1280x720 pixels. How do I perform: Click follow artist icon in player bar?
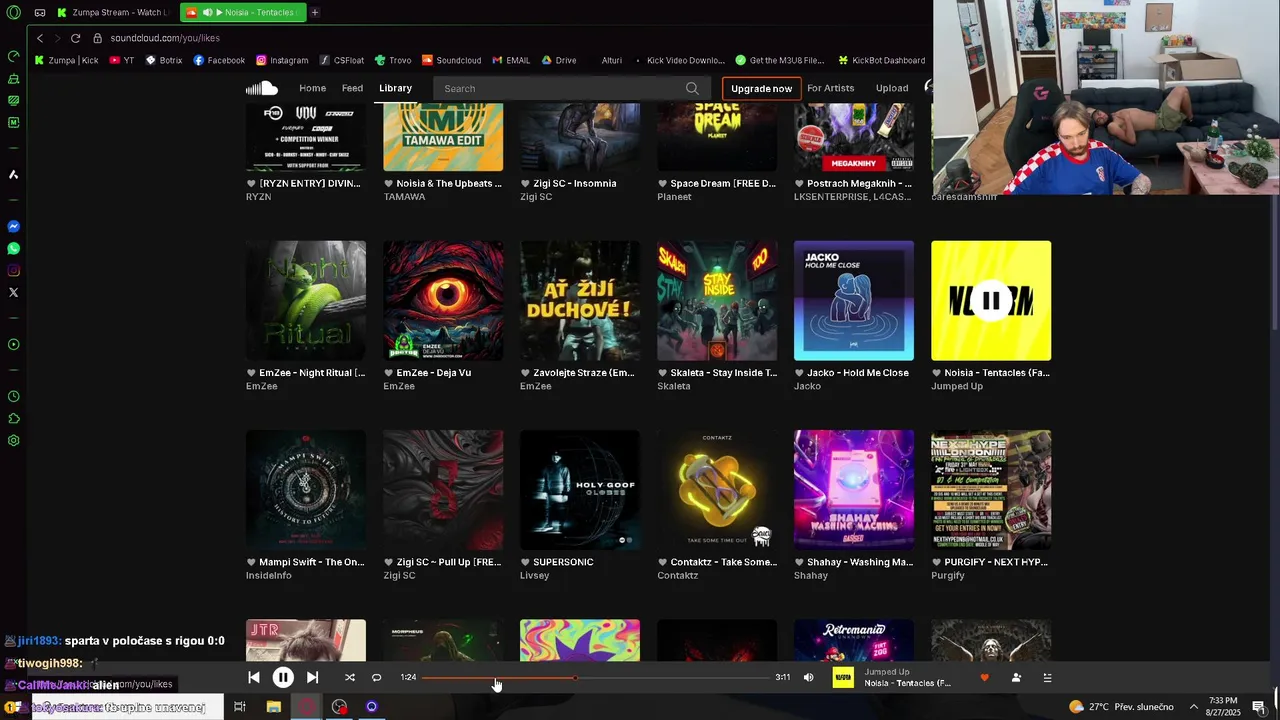[x=1016, y=678]
